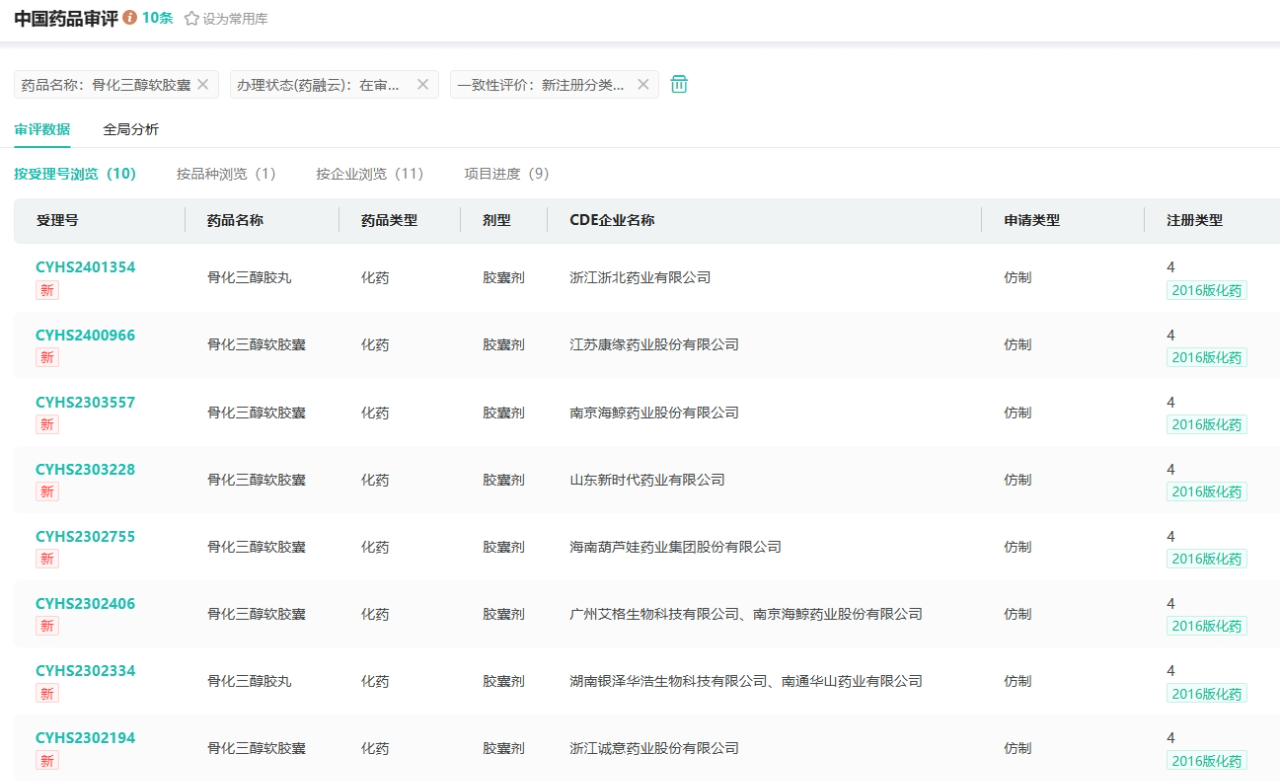Screen dimensions: 1280x781
Task: Click the 新 badge under CYHS2302755
Action: [47, 559]
